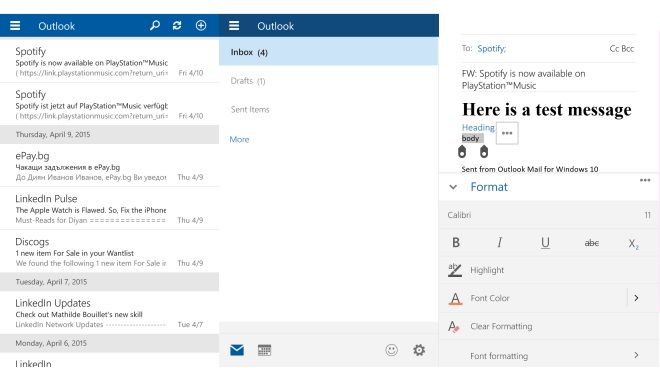Image resolution: width=660 pixels, height=368 pixels.
Task: Collapse the Format panel chevron
Action: 453,187
